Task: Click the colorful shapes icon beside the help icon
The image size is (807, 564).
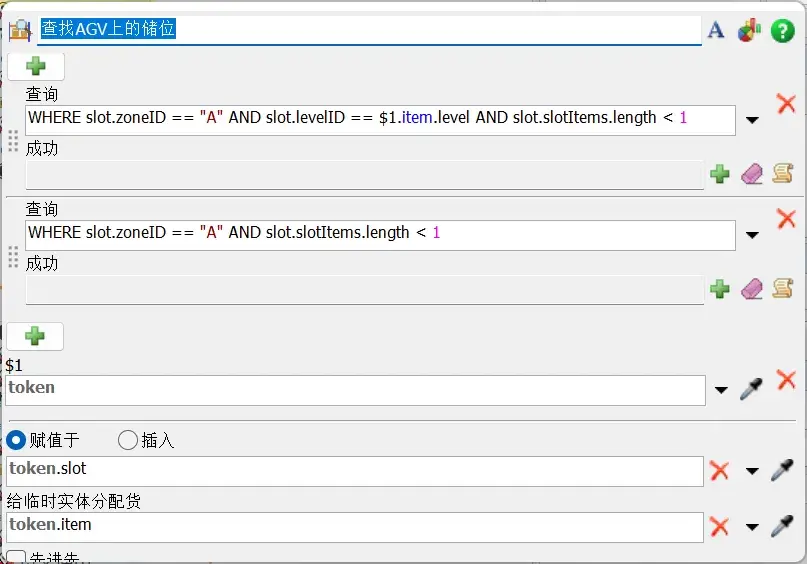Action: pos(749,30)
